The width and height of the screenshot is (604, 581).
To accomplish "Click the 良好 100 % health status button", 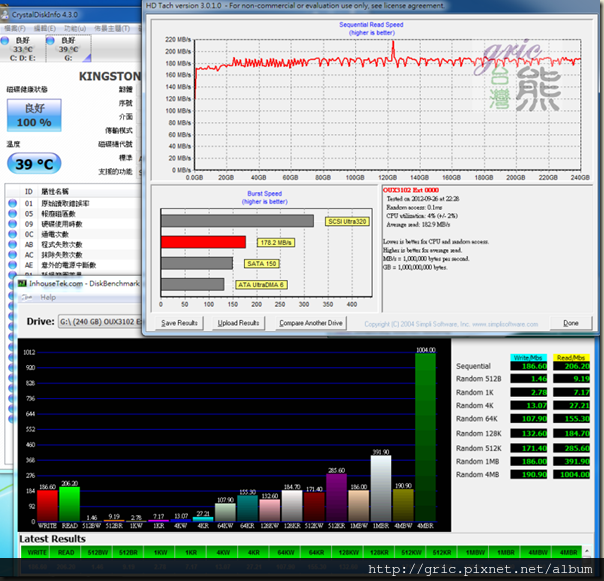I will tap(34, 115).
